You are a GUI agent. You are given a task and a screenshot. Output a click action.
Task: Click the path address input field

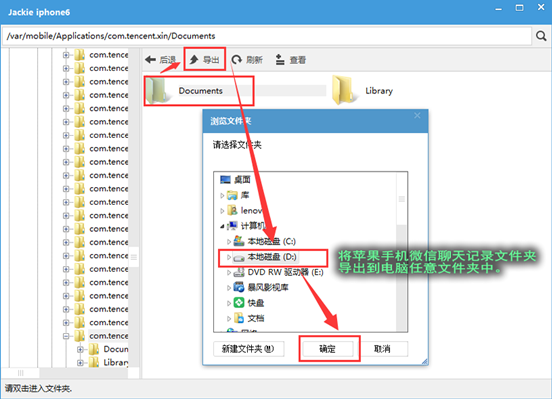[267, 36]
